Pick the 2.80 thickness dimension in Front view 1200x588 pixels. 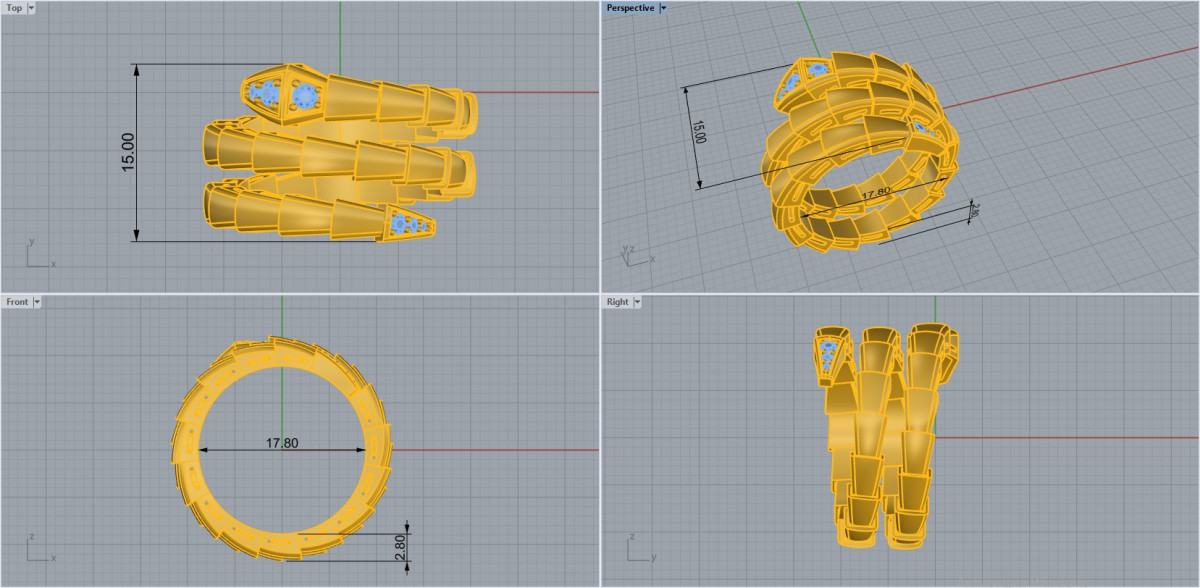400,546
